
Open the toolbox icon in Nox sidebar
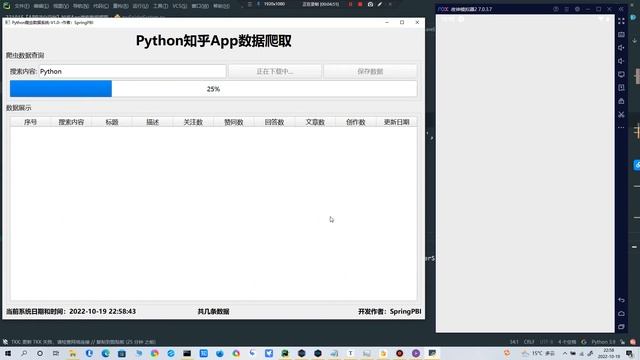pyautogui.click(x=621, y=101)
